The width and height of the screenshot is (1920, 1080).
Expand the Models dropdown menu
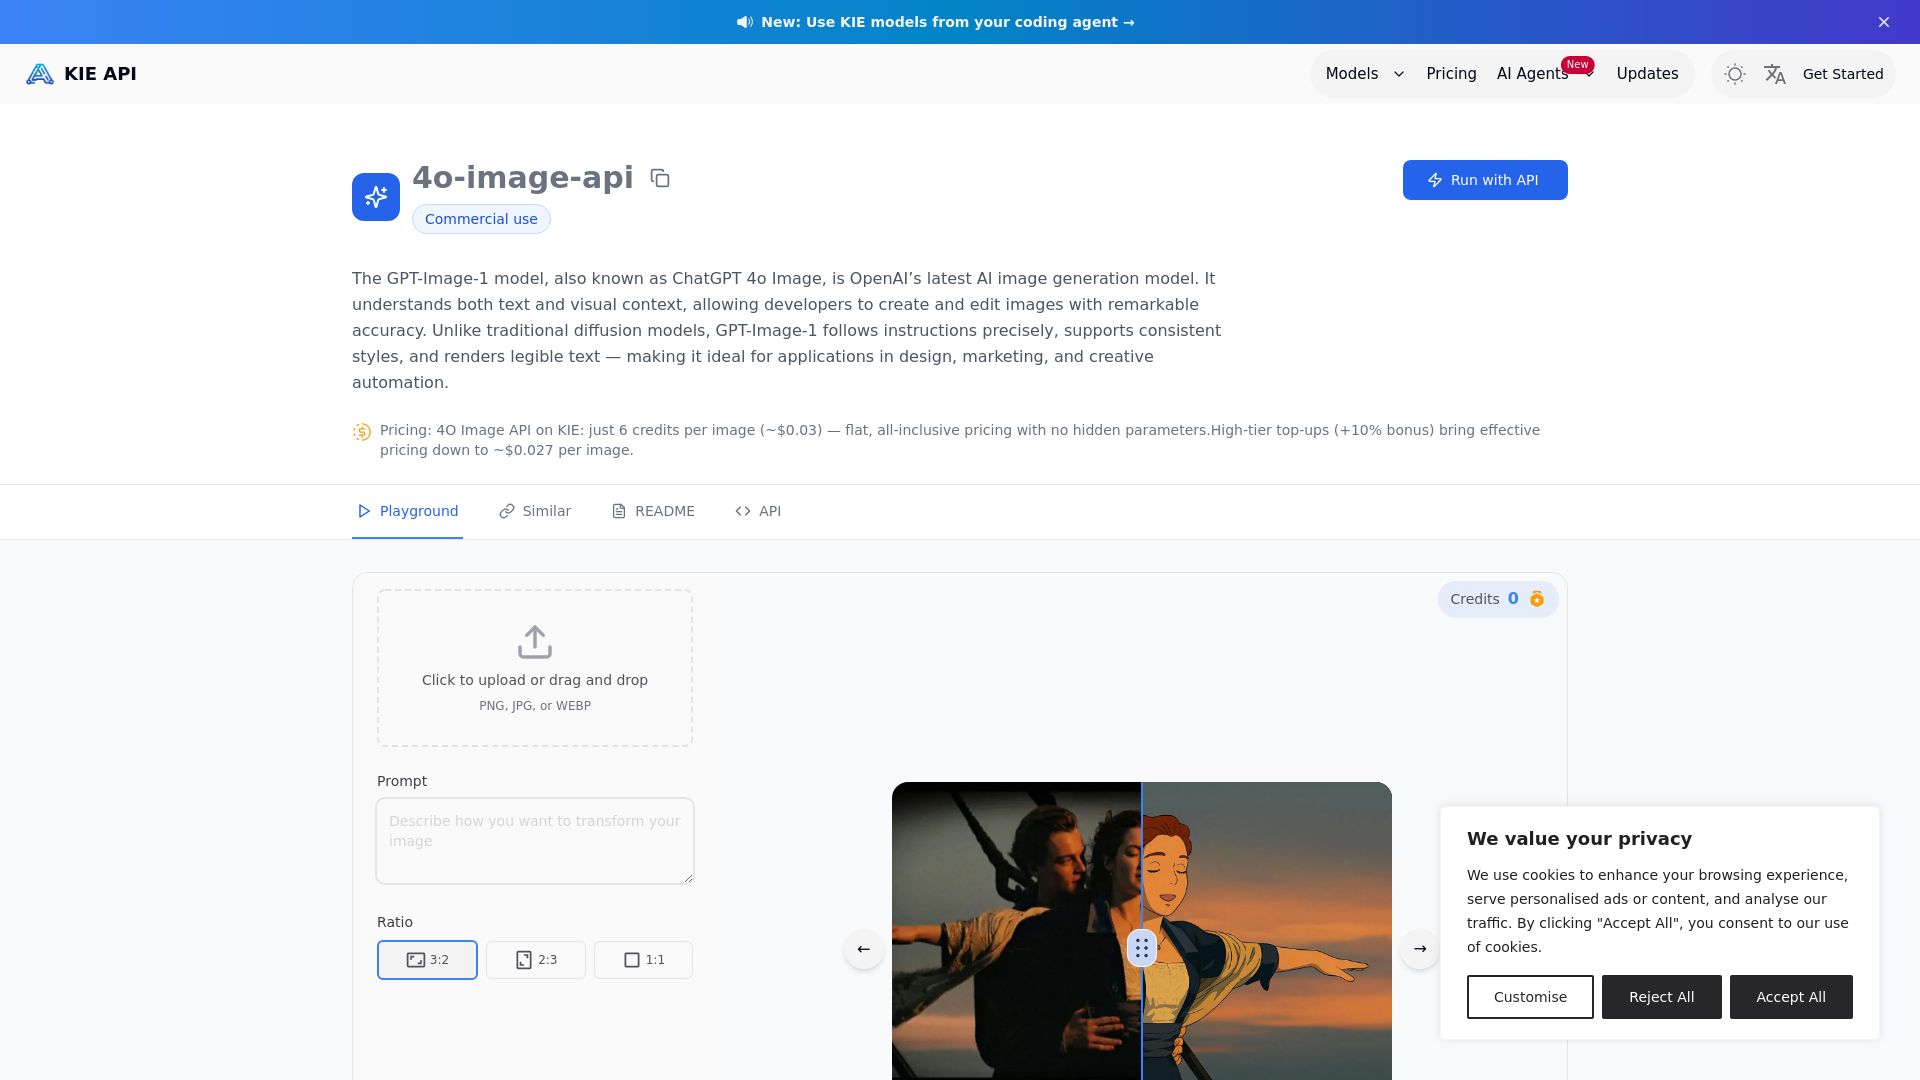coord(1365,74)
